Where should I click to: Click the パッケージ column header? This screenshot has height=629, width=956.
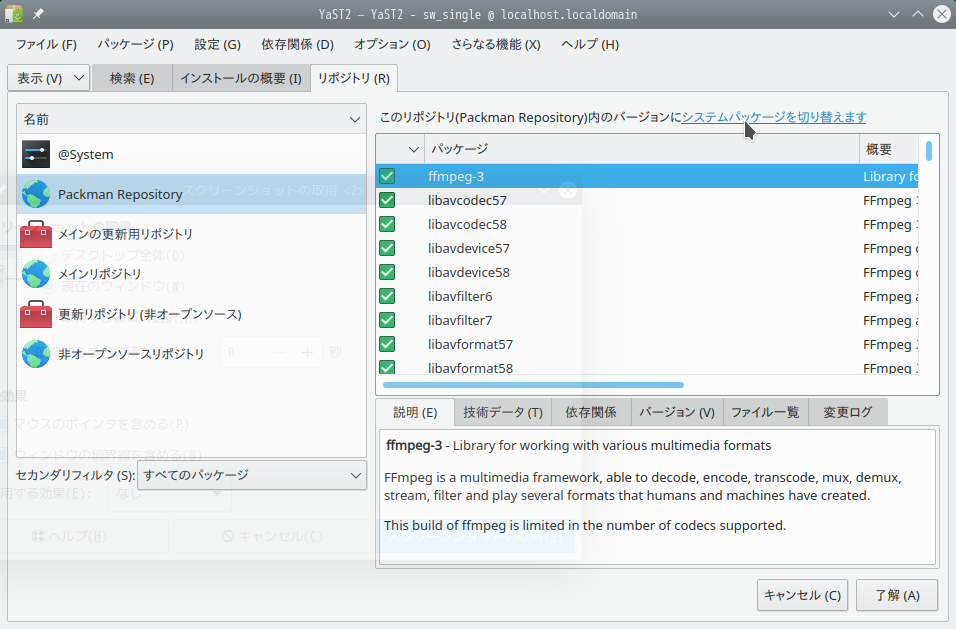(x=642, y=149)
